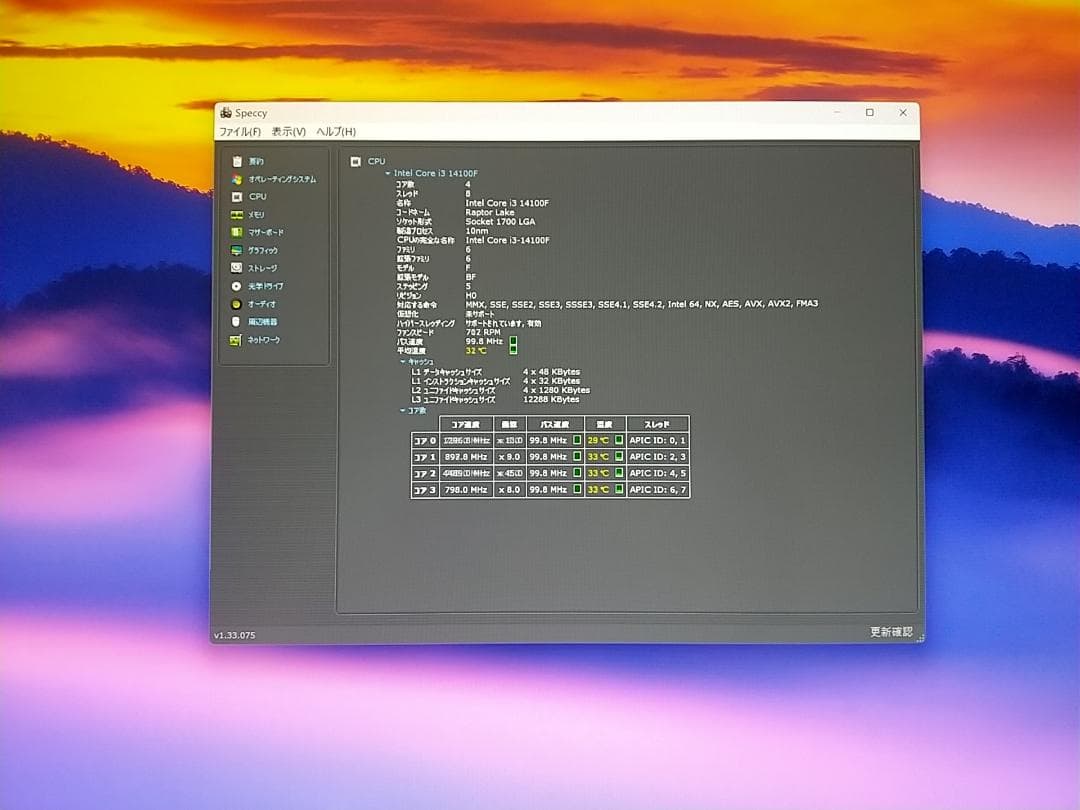Open the オーディオ (Audio) sidebar section
Image resolution: width=1080 pixels, height=810 pixels.
[x=261, y=304]
